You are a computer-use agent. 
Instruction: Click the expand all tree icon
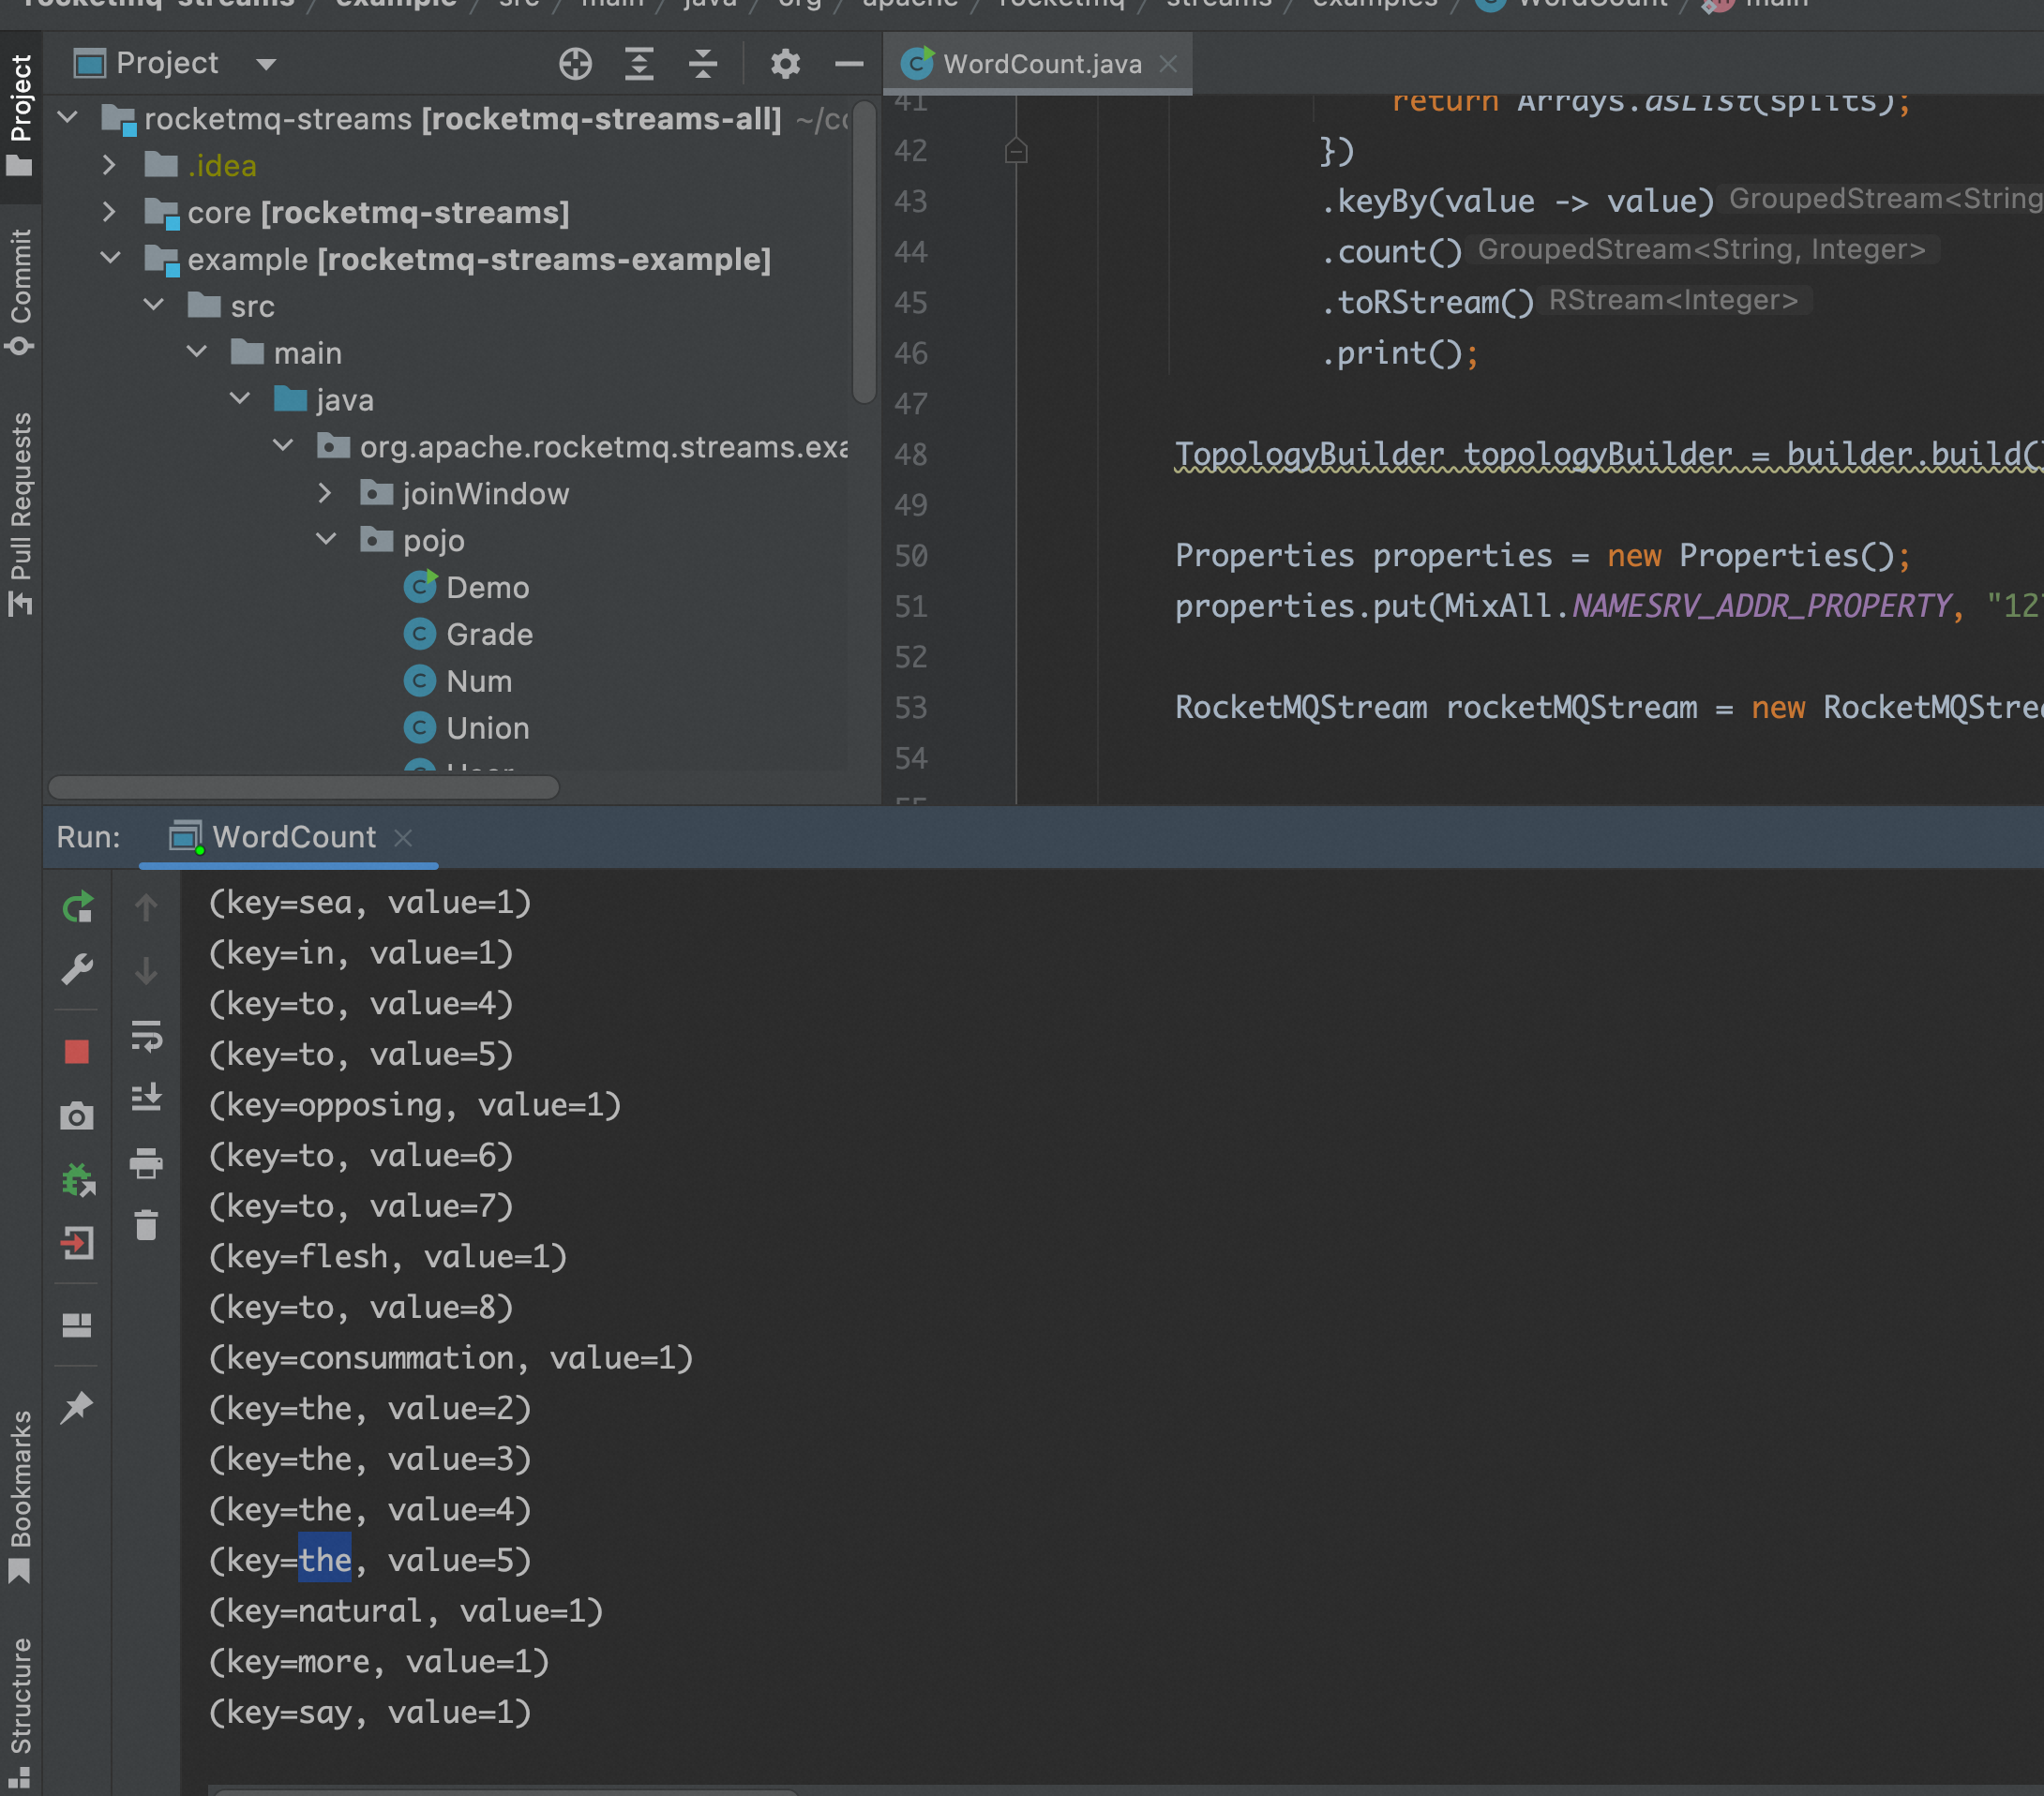[x=639, y=64]
